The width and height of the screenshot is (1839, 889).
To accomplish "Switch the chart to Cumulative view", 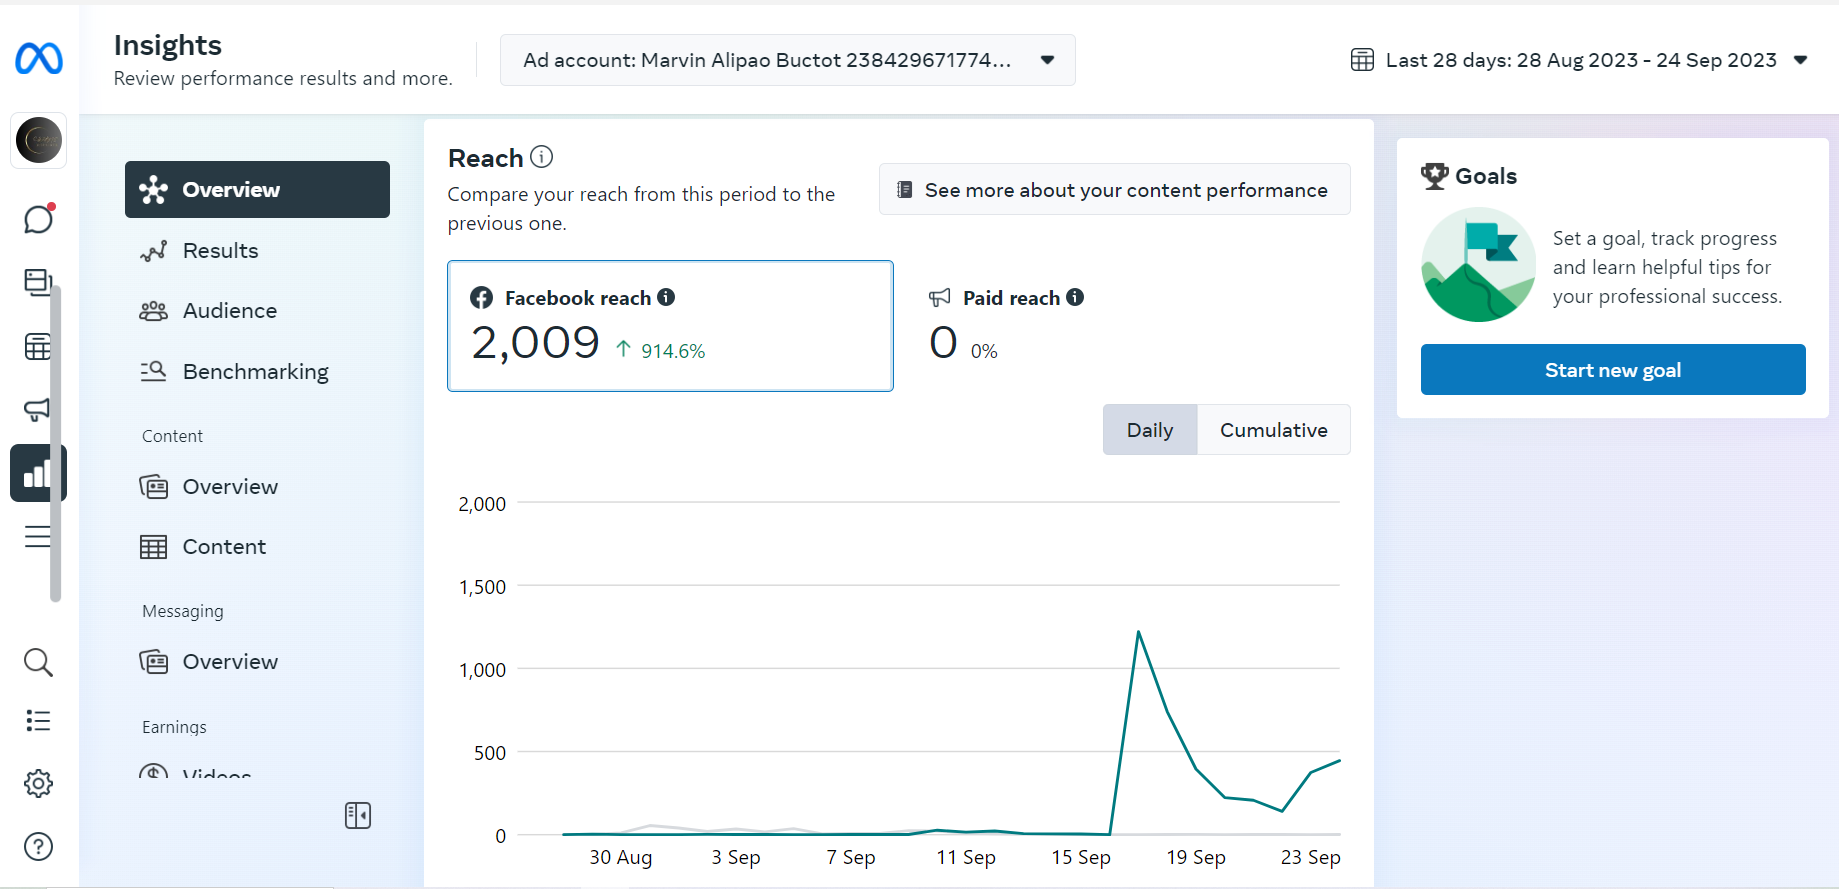I will click(1274, 430).
